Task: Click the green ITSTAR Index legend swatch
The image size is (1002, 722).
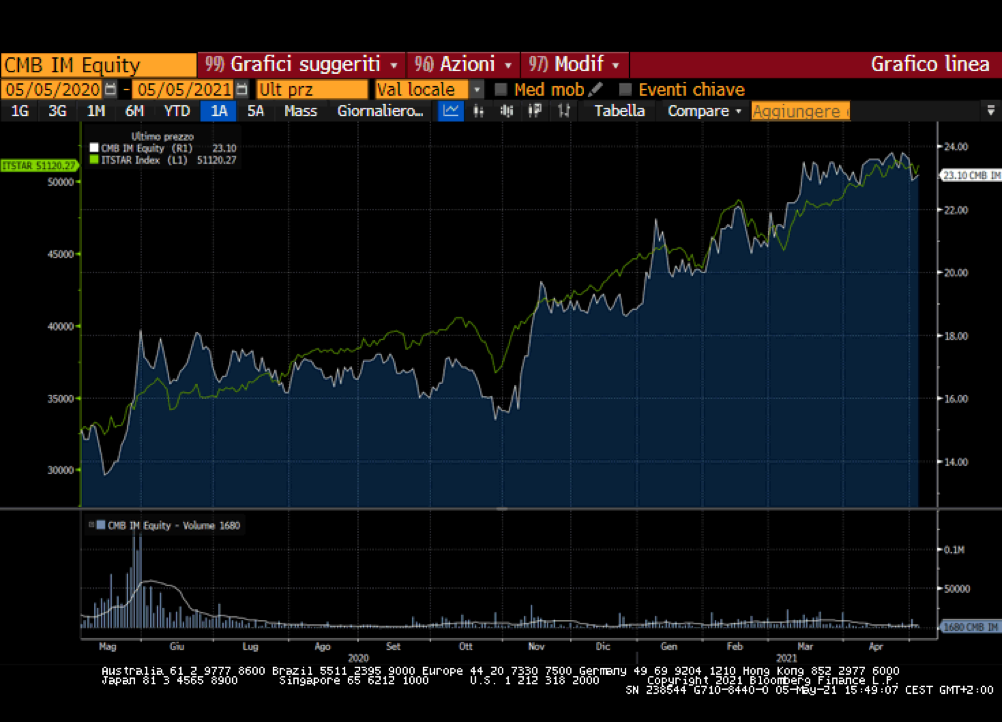Action: click(x=95, y=159)
